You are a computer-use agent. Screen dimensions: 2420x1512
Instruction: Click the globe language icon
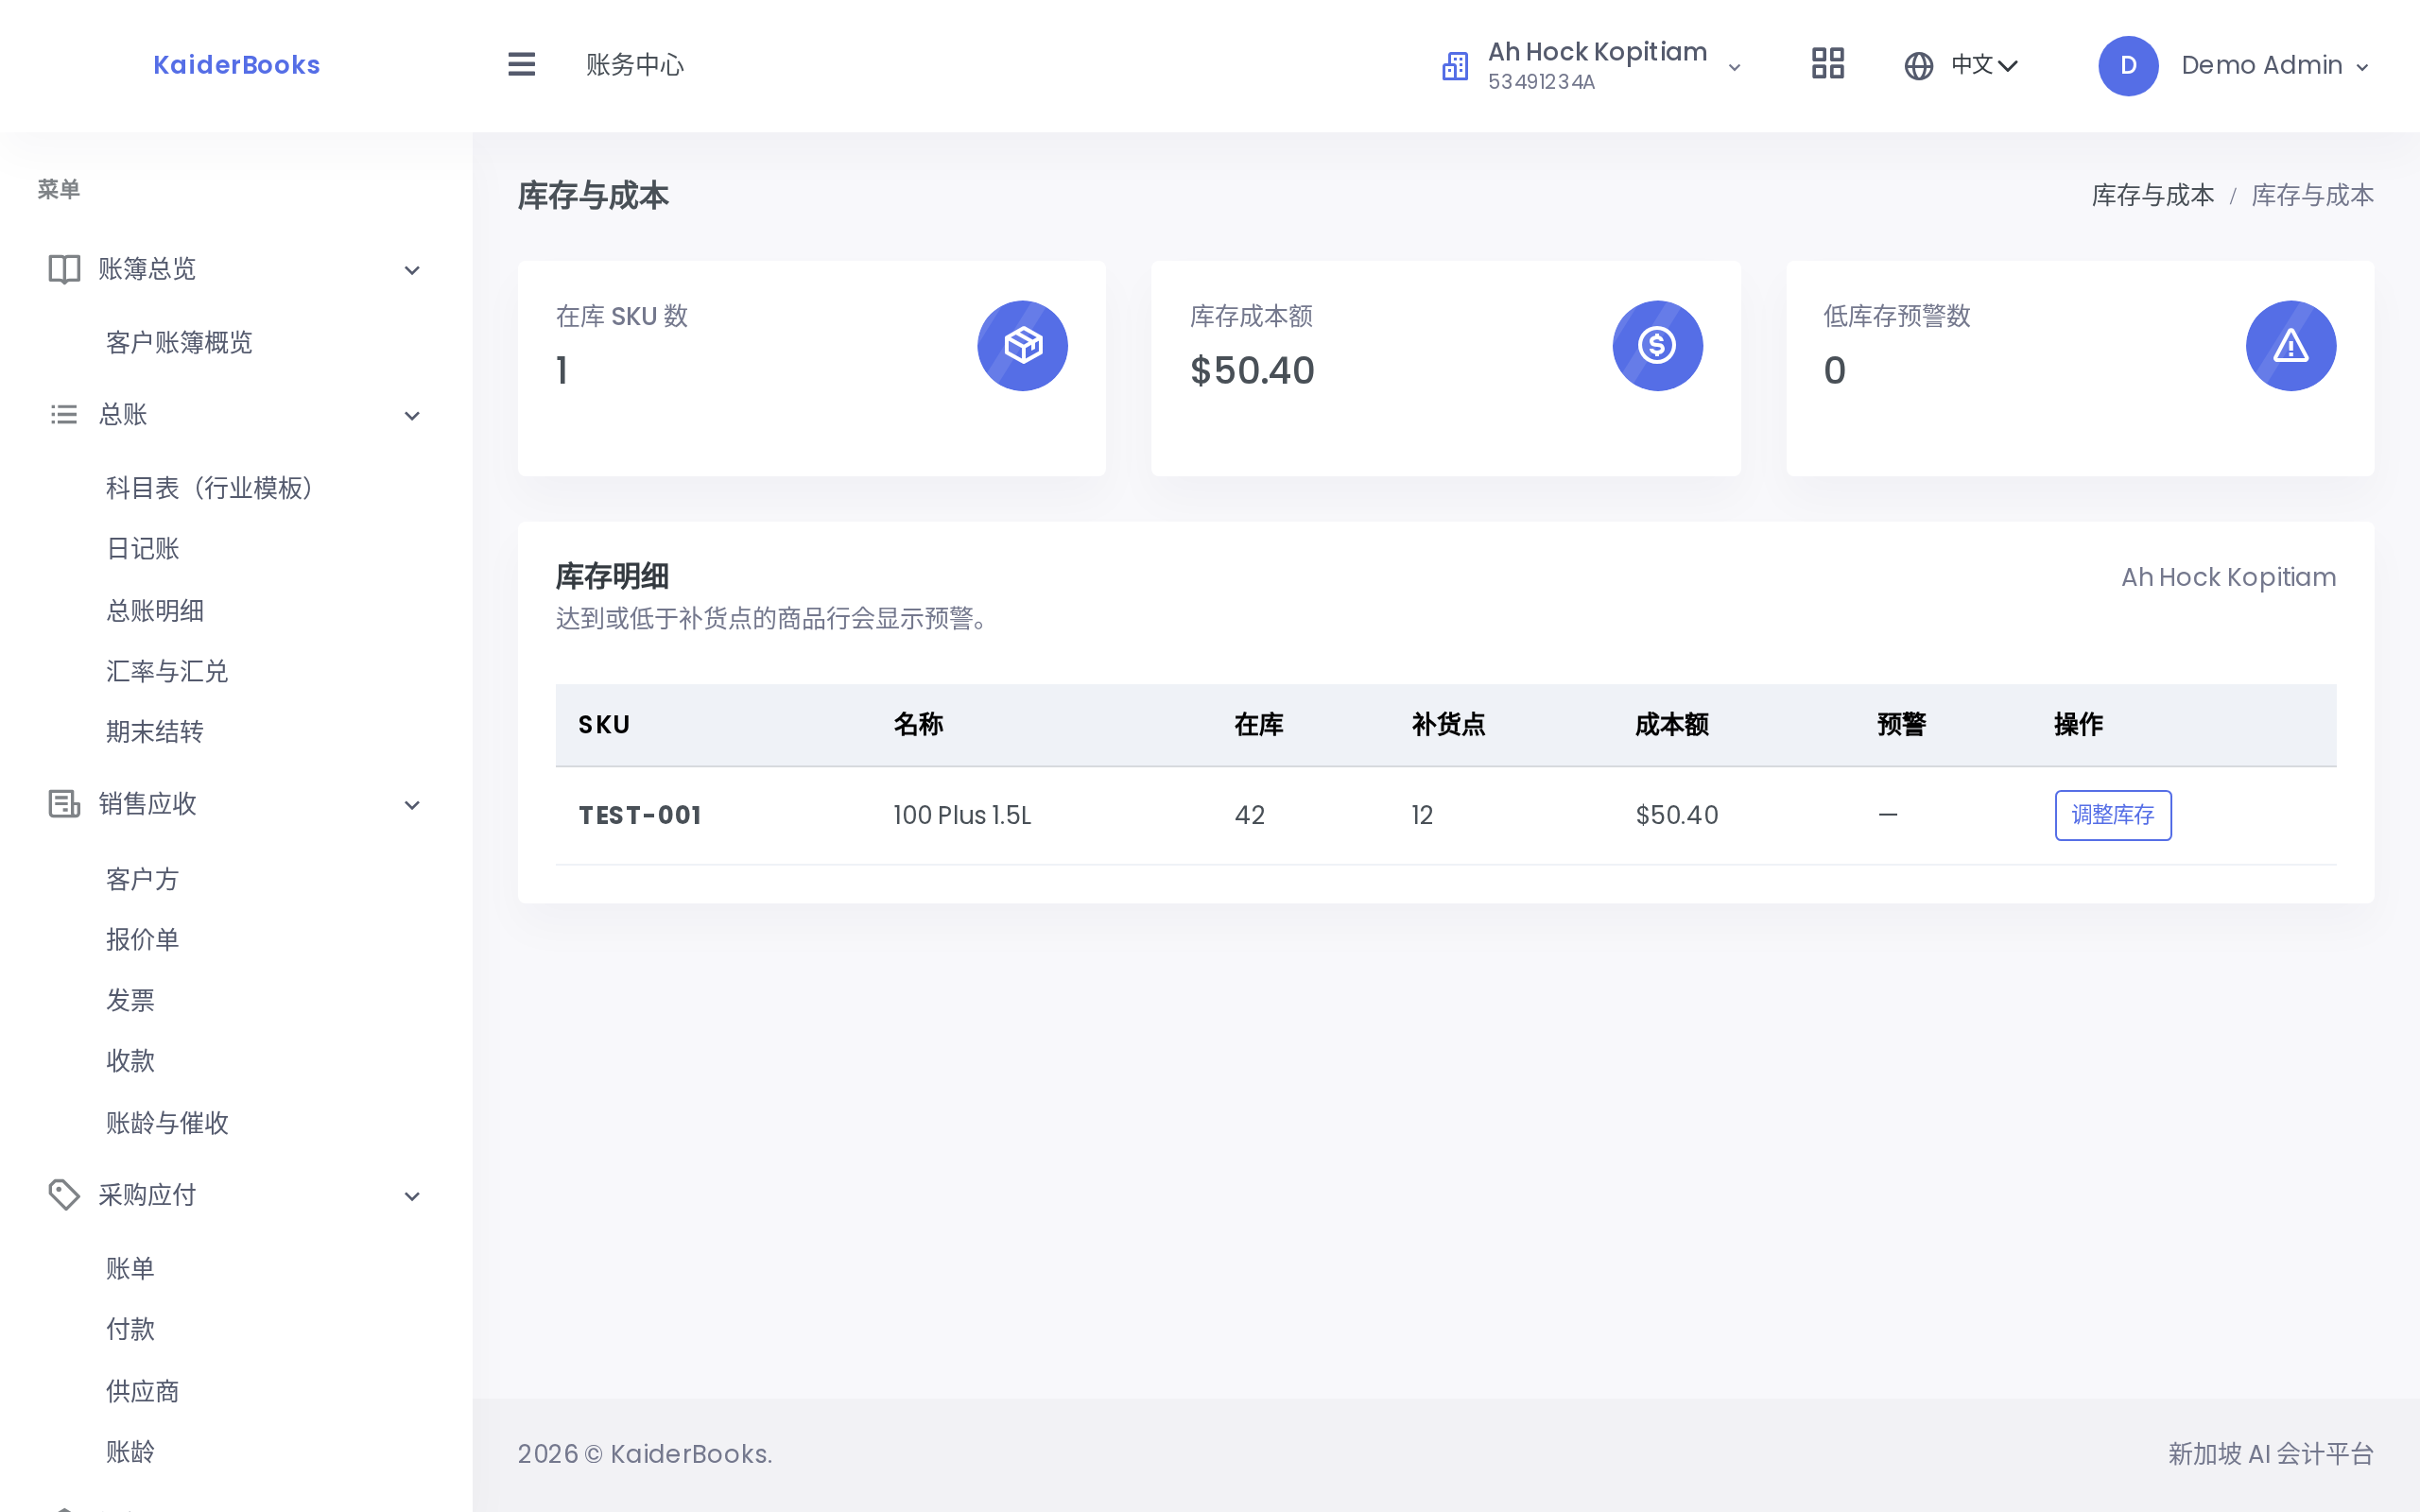tap(1918, 66)
